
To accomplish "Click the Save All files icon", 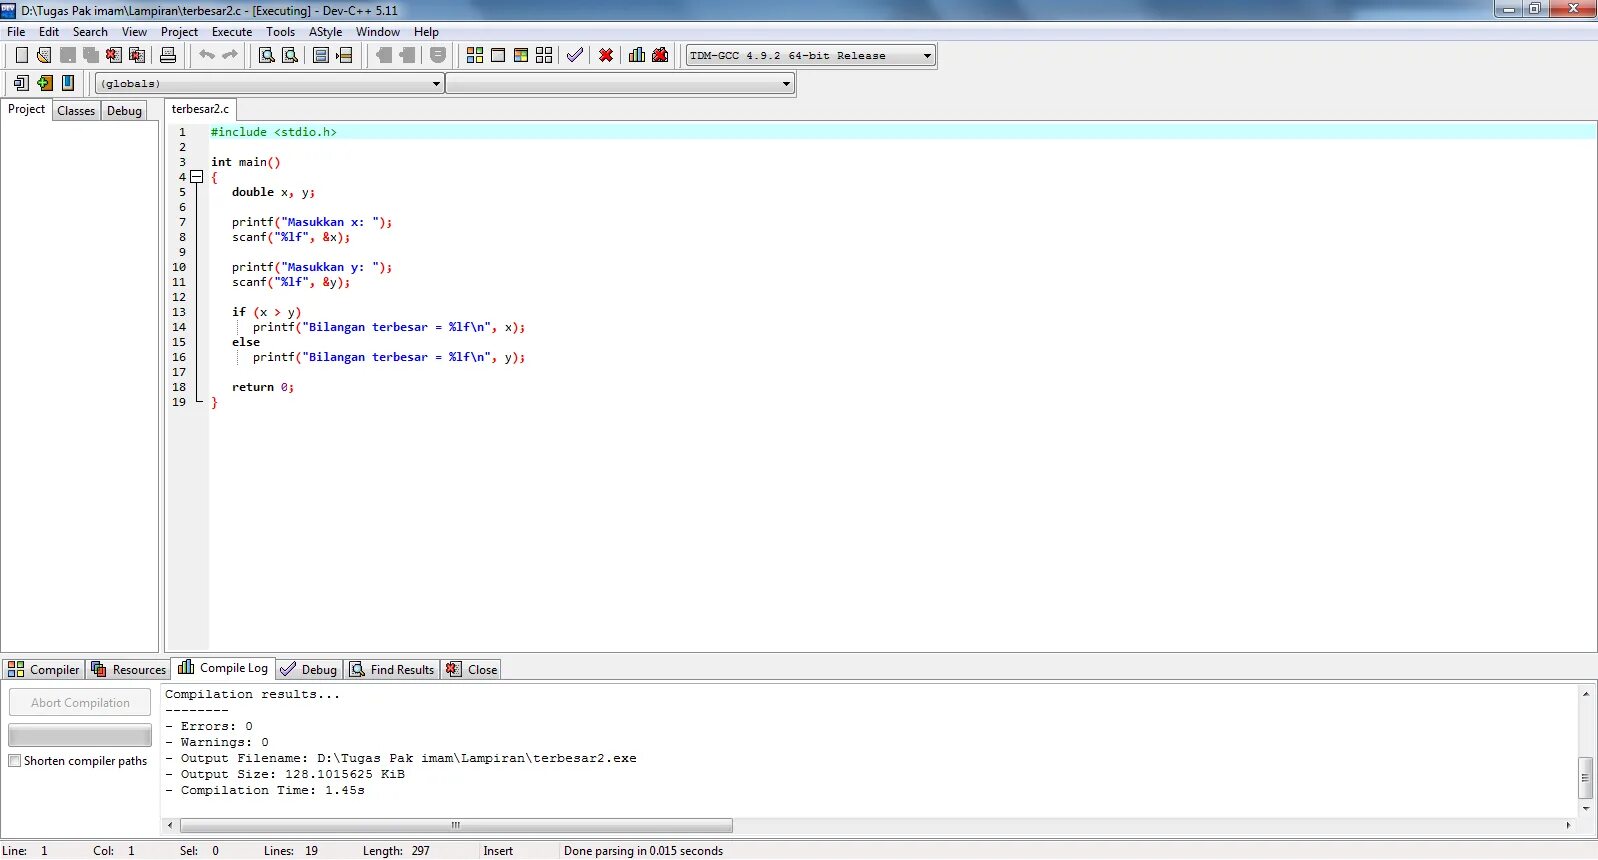I will 91,55.
